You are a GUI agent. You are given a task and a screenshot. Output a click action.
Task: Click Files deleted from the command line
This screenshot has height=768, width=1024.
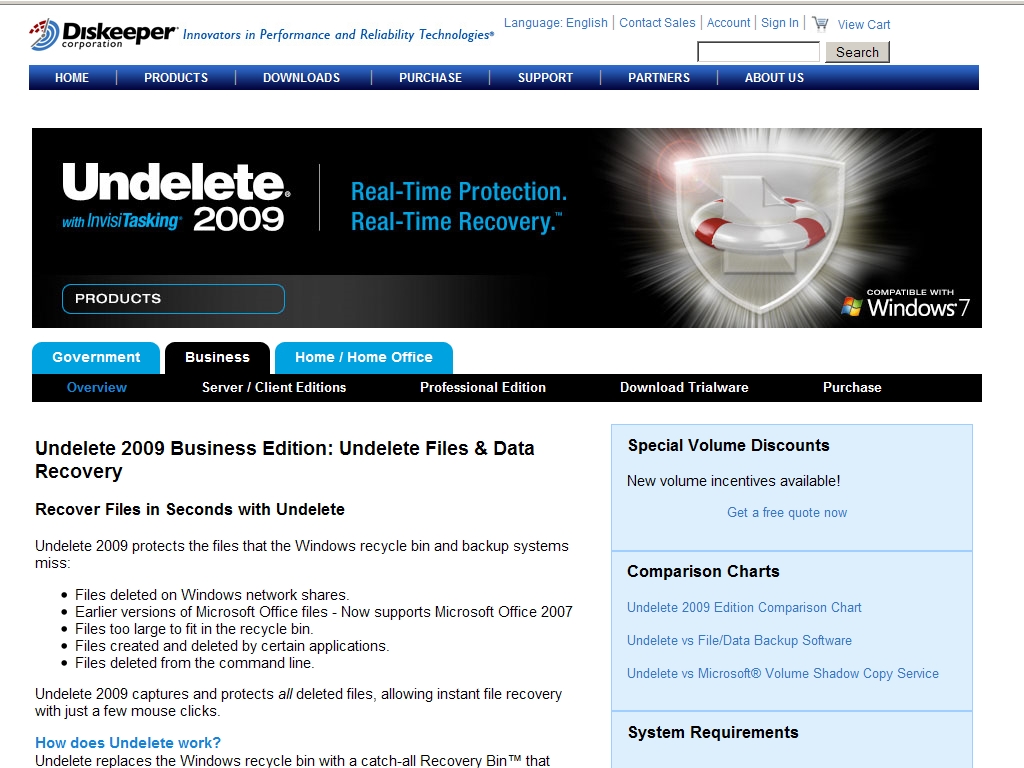coord(195,663)
